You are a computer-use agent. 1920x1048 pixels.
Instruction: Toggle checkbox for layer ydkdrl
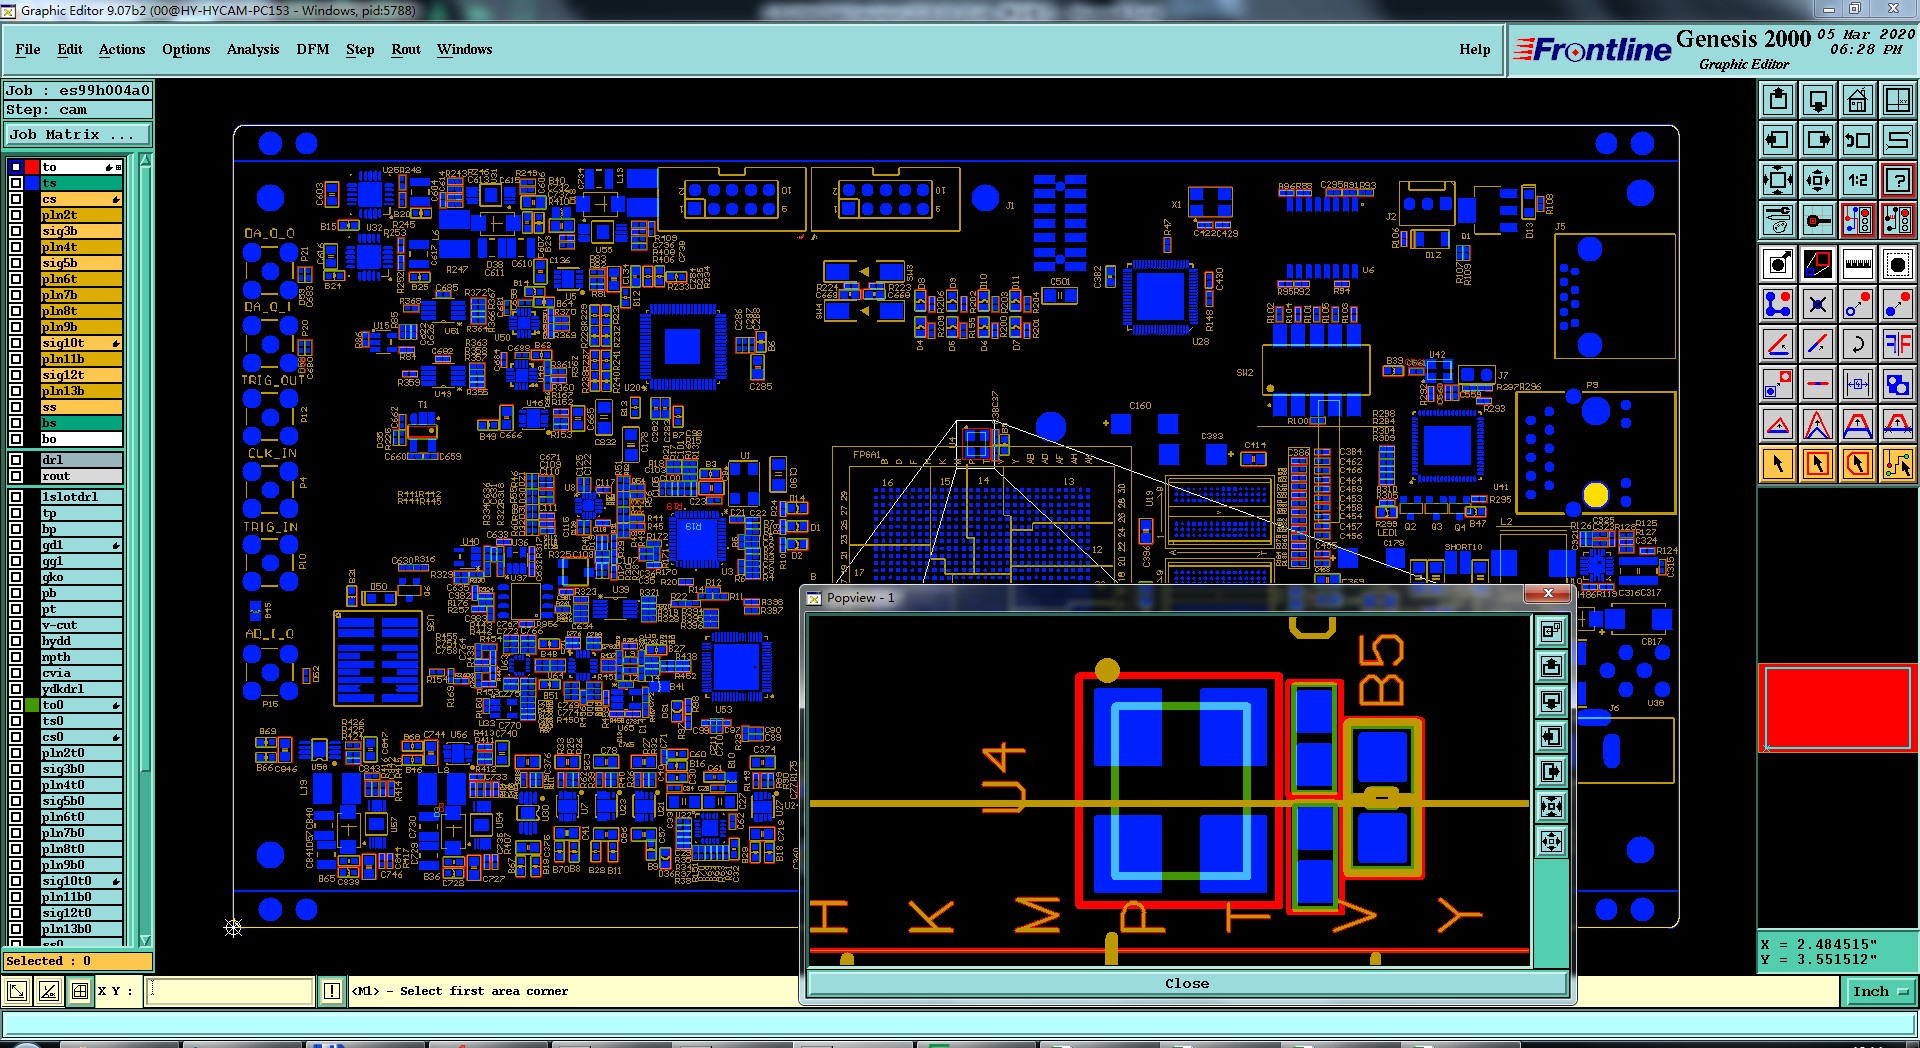tap(16, 689)
